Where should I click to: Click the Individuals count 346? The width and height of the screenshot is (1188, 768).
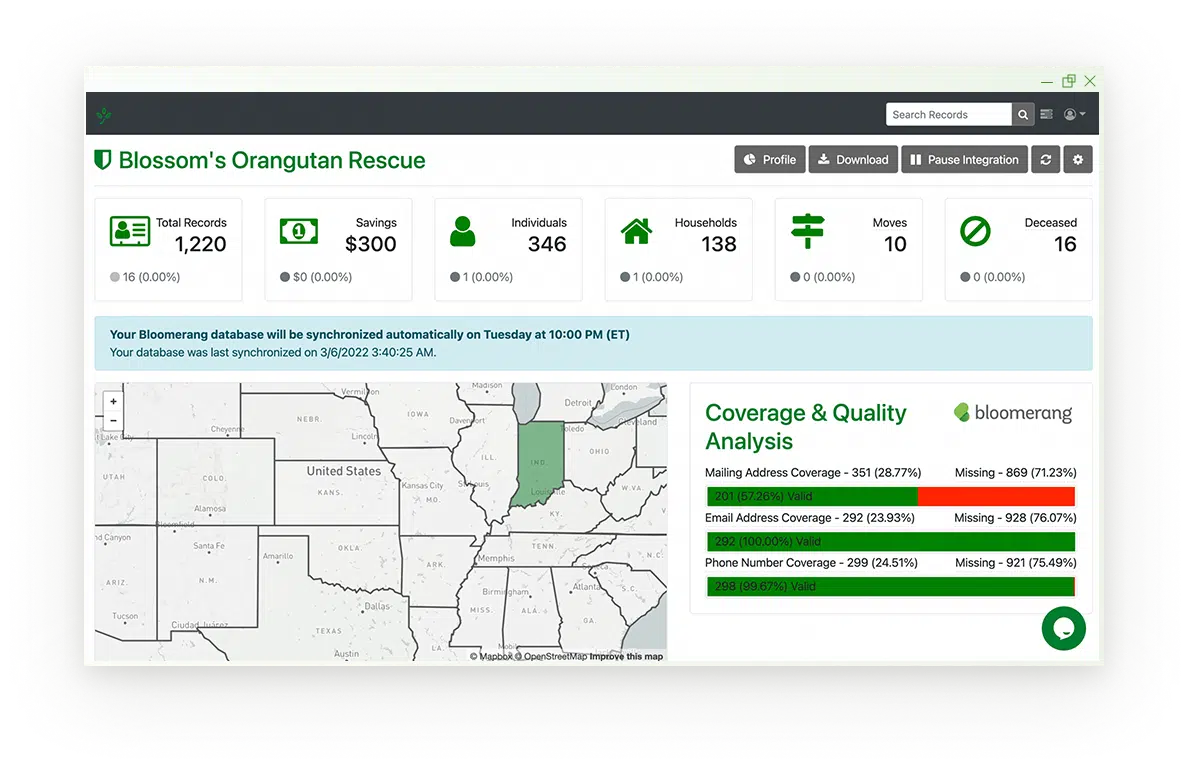pyautogui.click(x=547, y=244)
